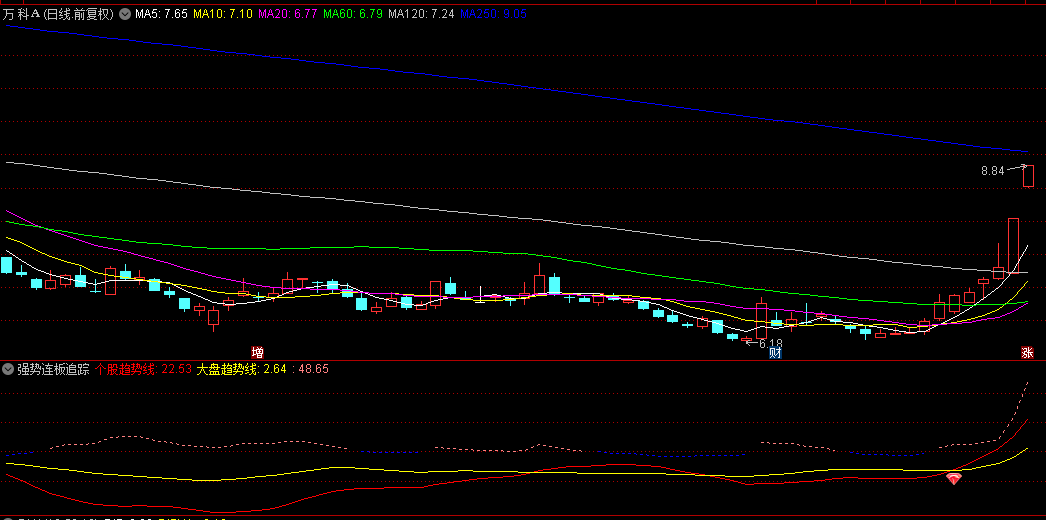
Task: Click the 财 financial report marker icon
Action: [x=775, y=353]
